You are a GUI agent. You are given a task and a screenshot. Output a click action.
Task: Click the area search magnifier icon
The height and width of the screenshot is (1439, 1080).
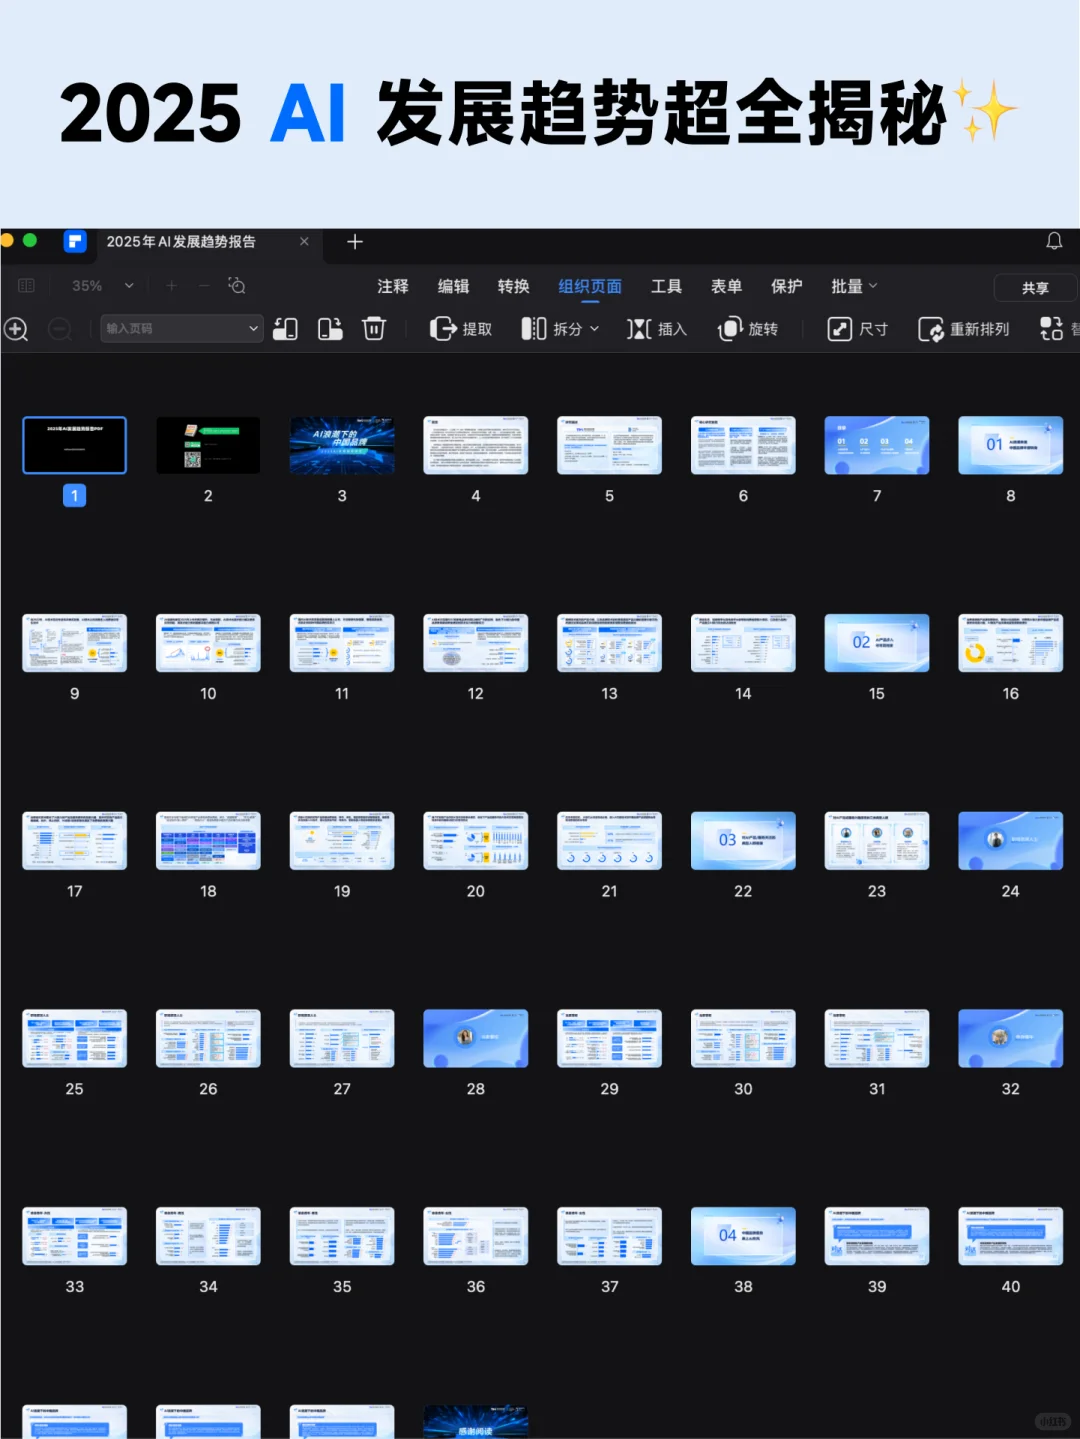(237, 286)
